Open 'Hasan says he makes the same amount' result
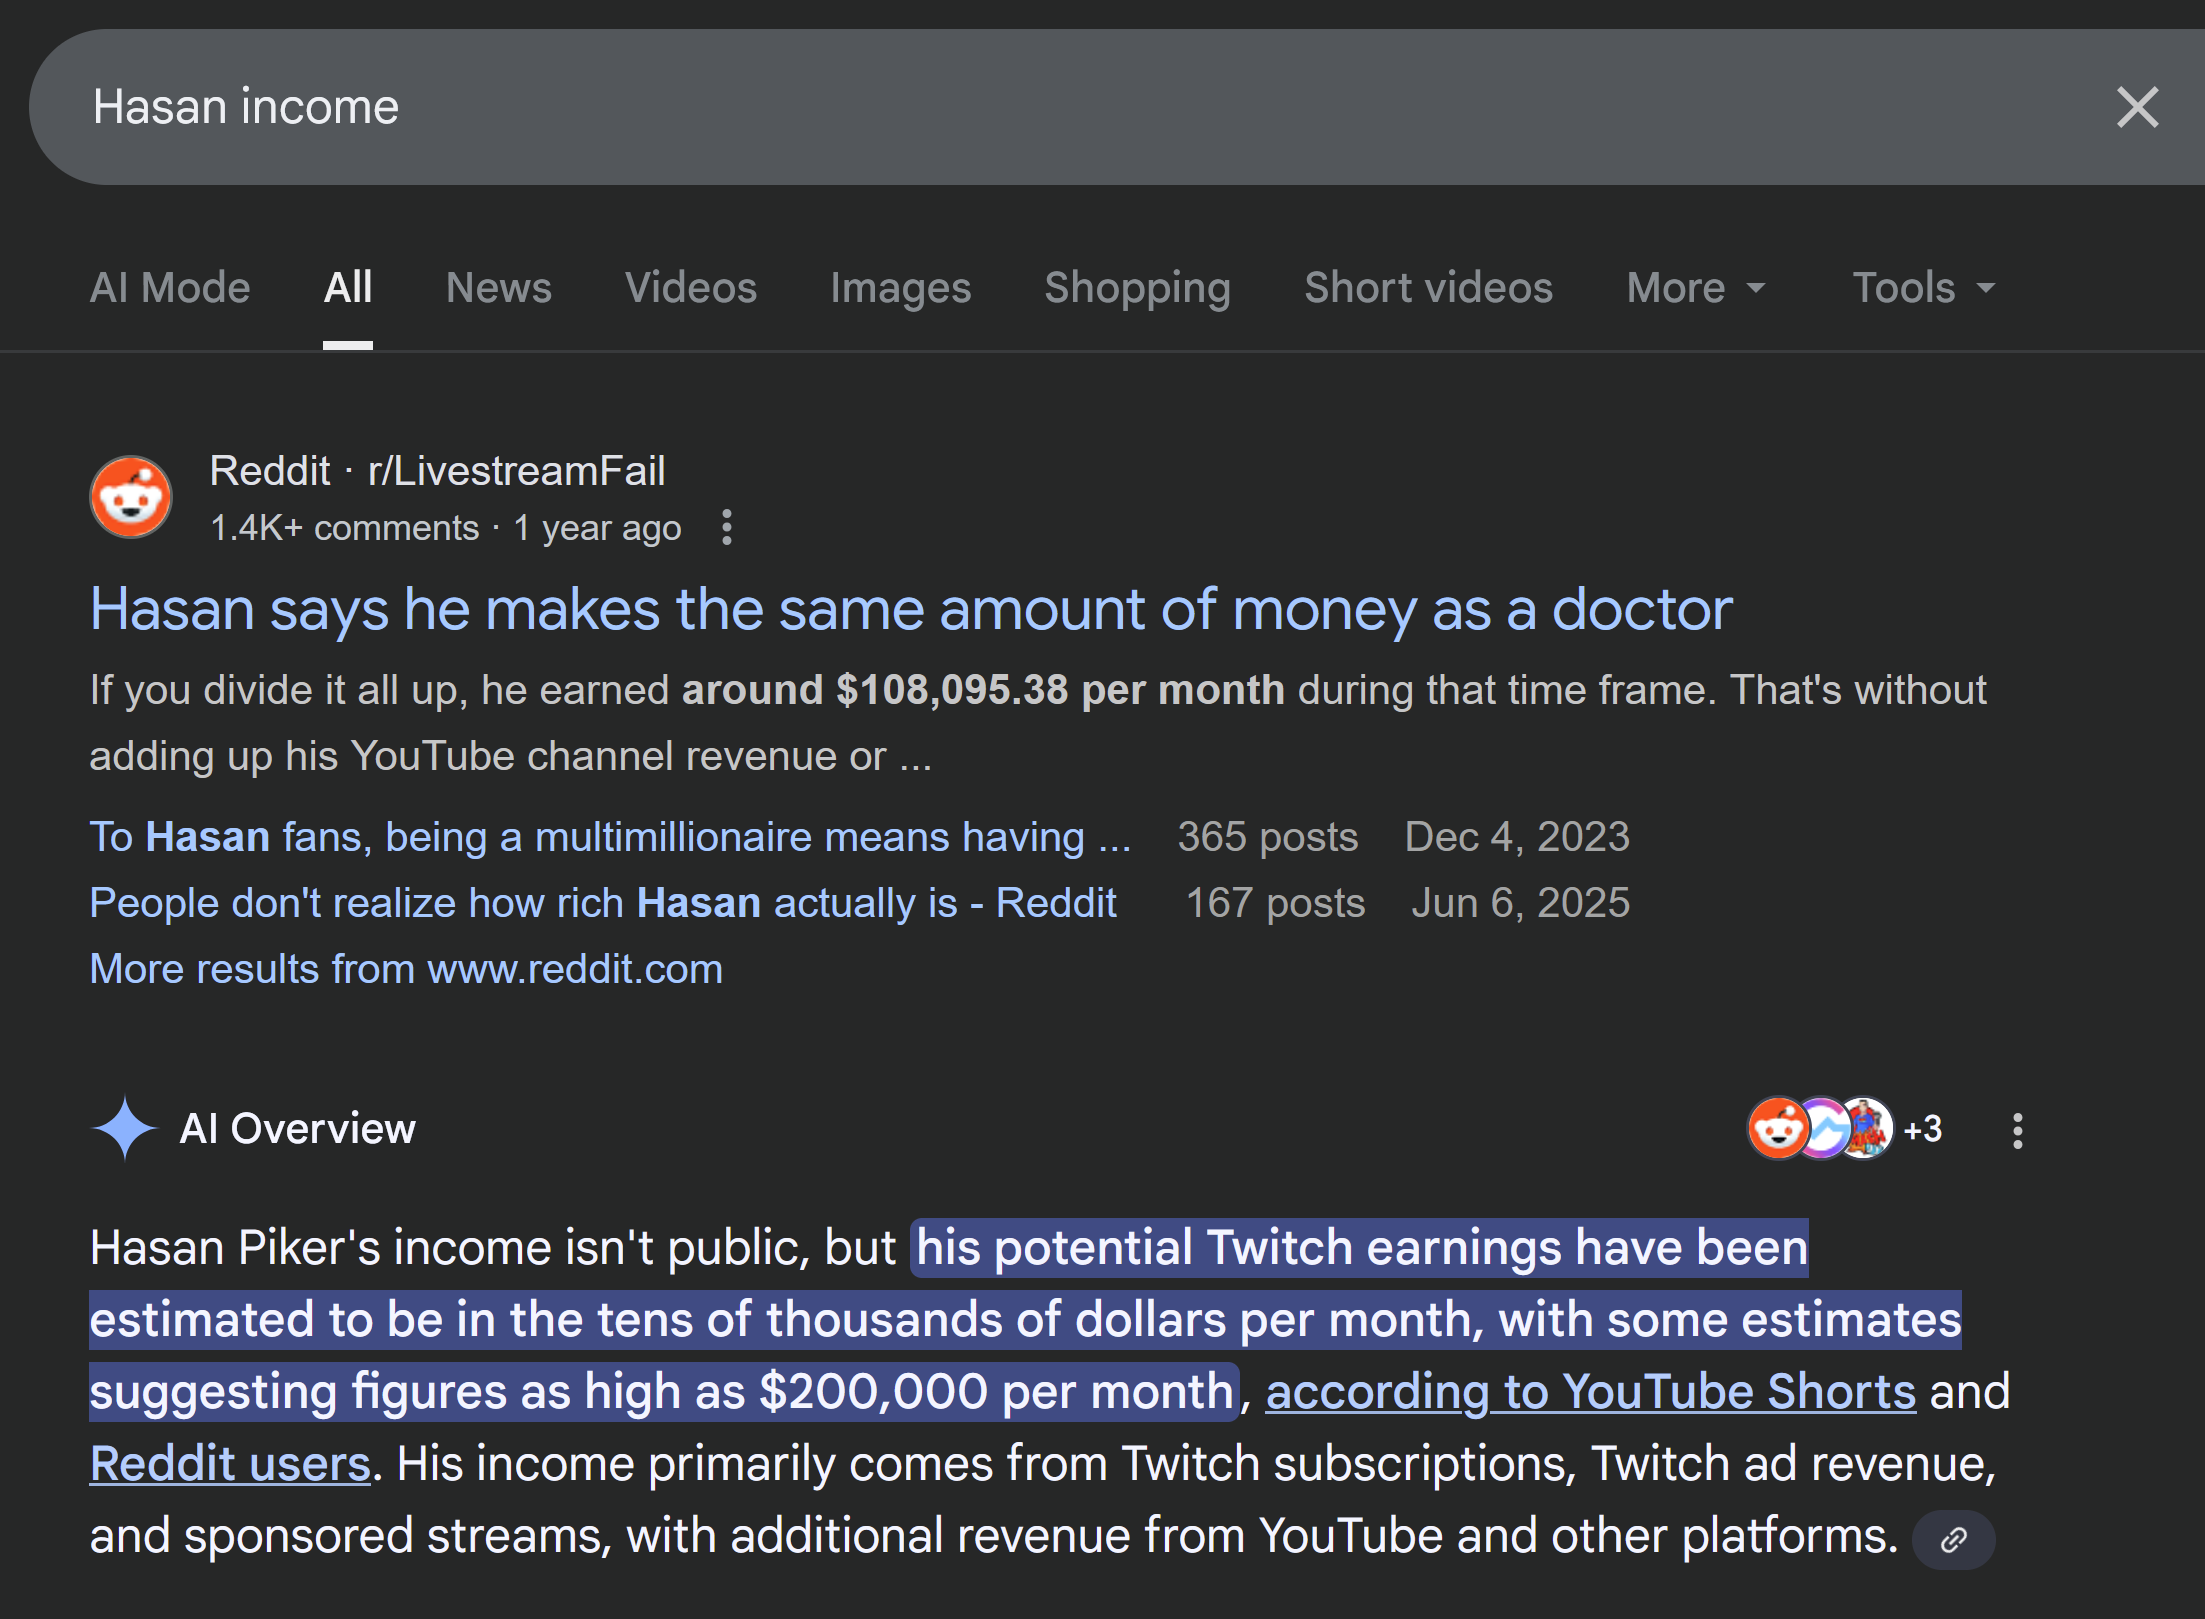The width and height of the screenshot is (2205, 1619). 910,609
